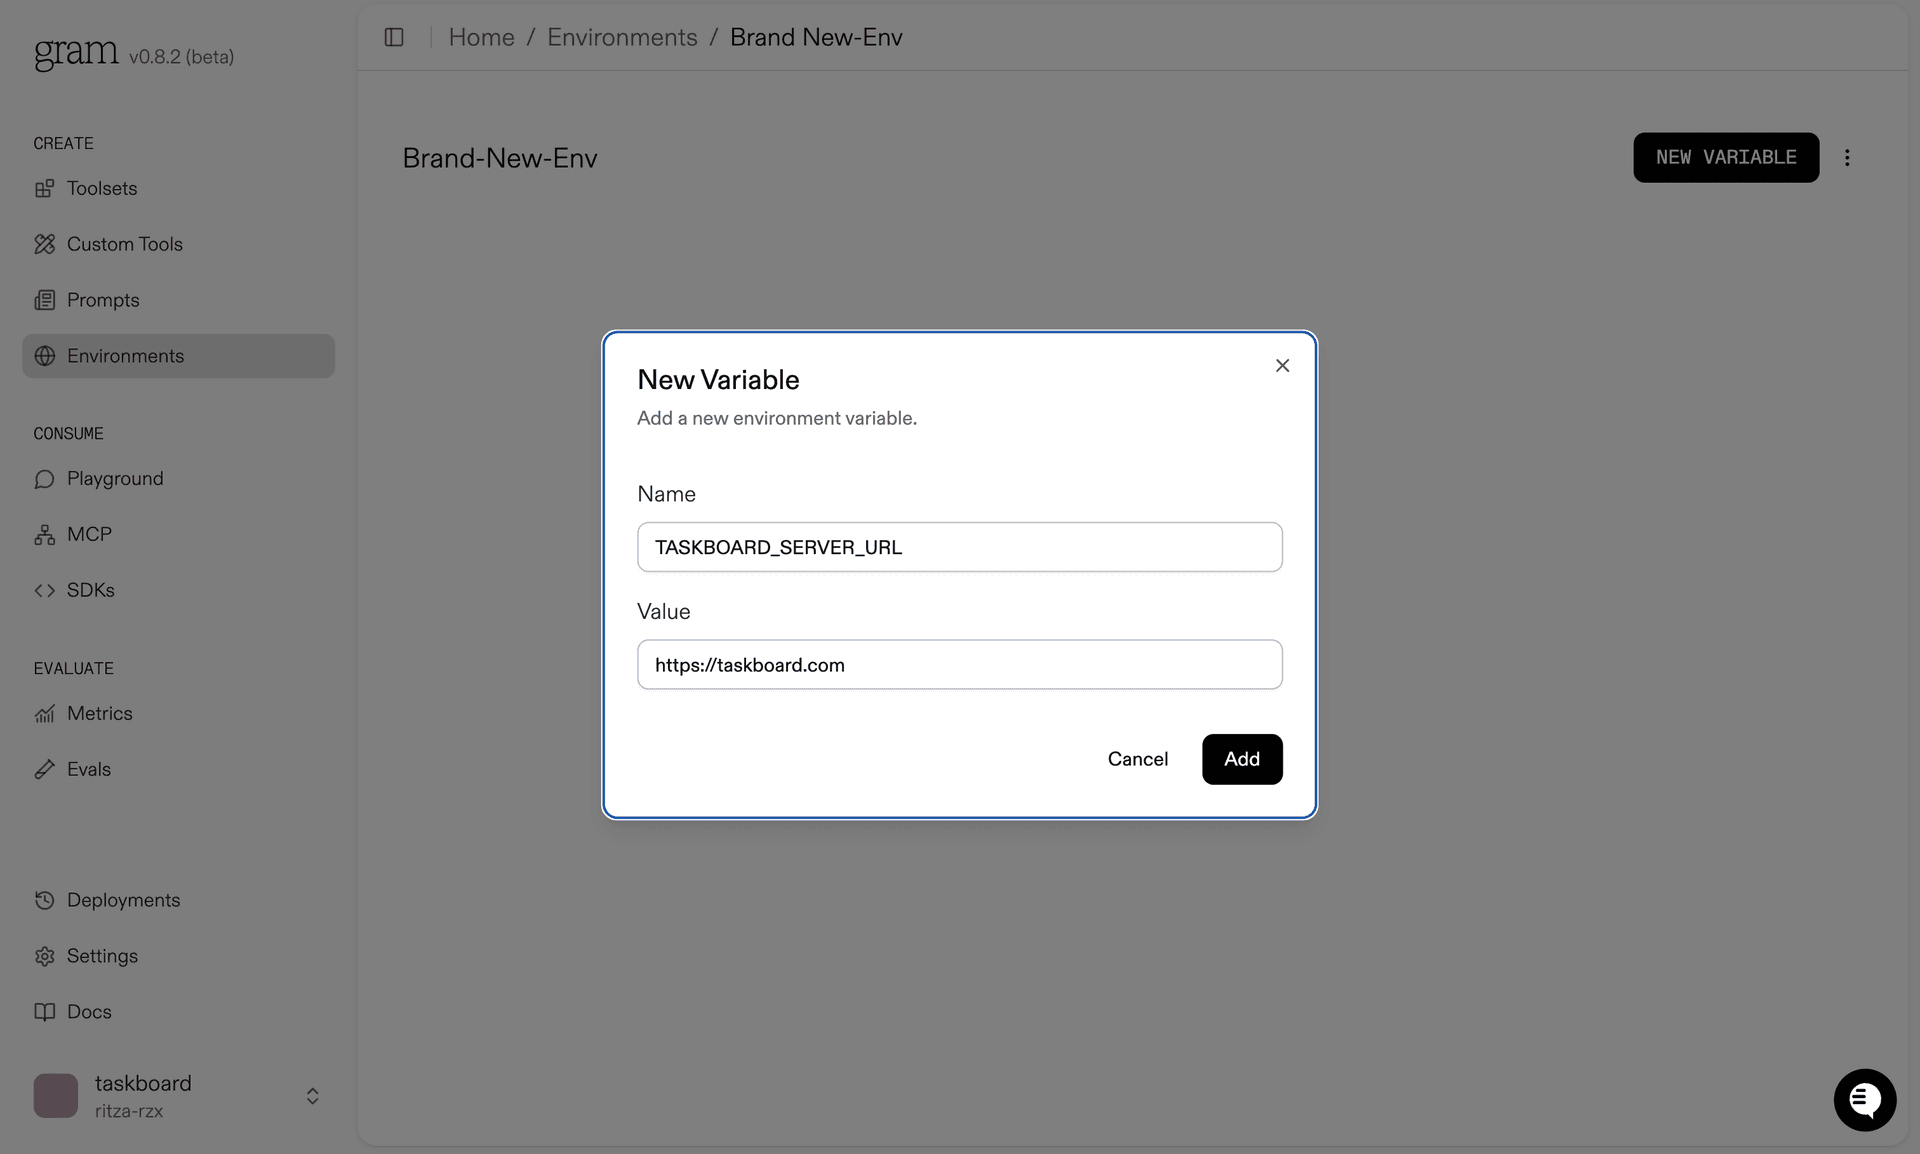Open the three-dot options menu for Brand-New-Env
The height and width of the screenshot is (1154, 1920).
coord(1847,157)
